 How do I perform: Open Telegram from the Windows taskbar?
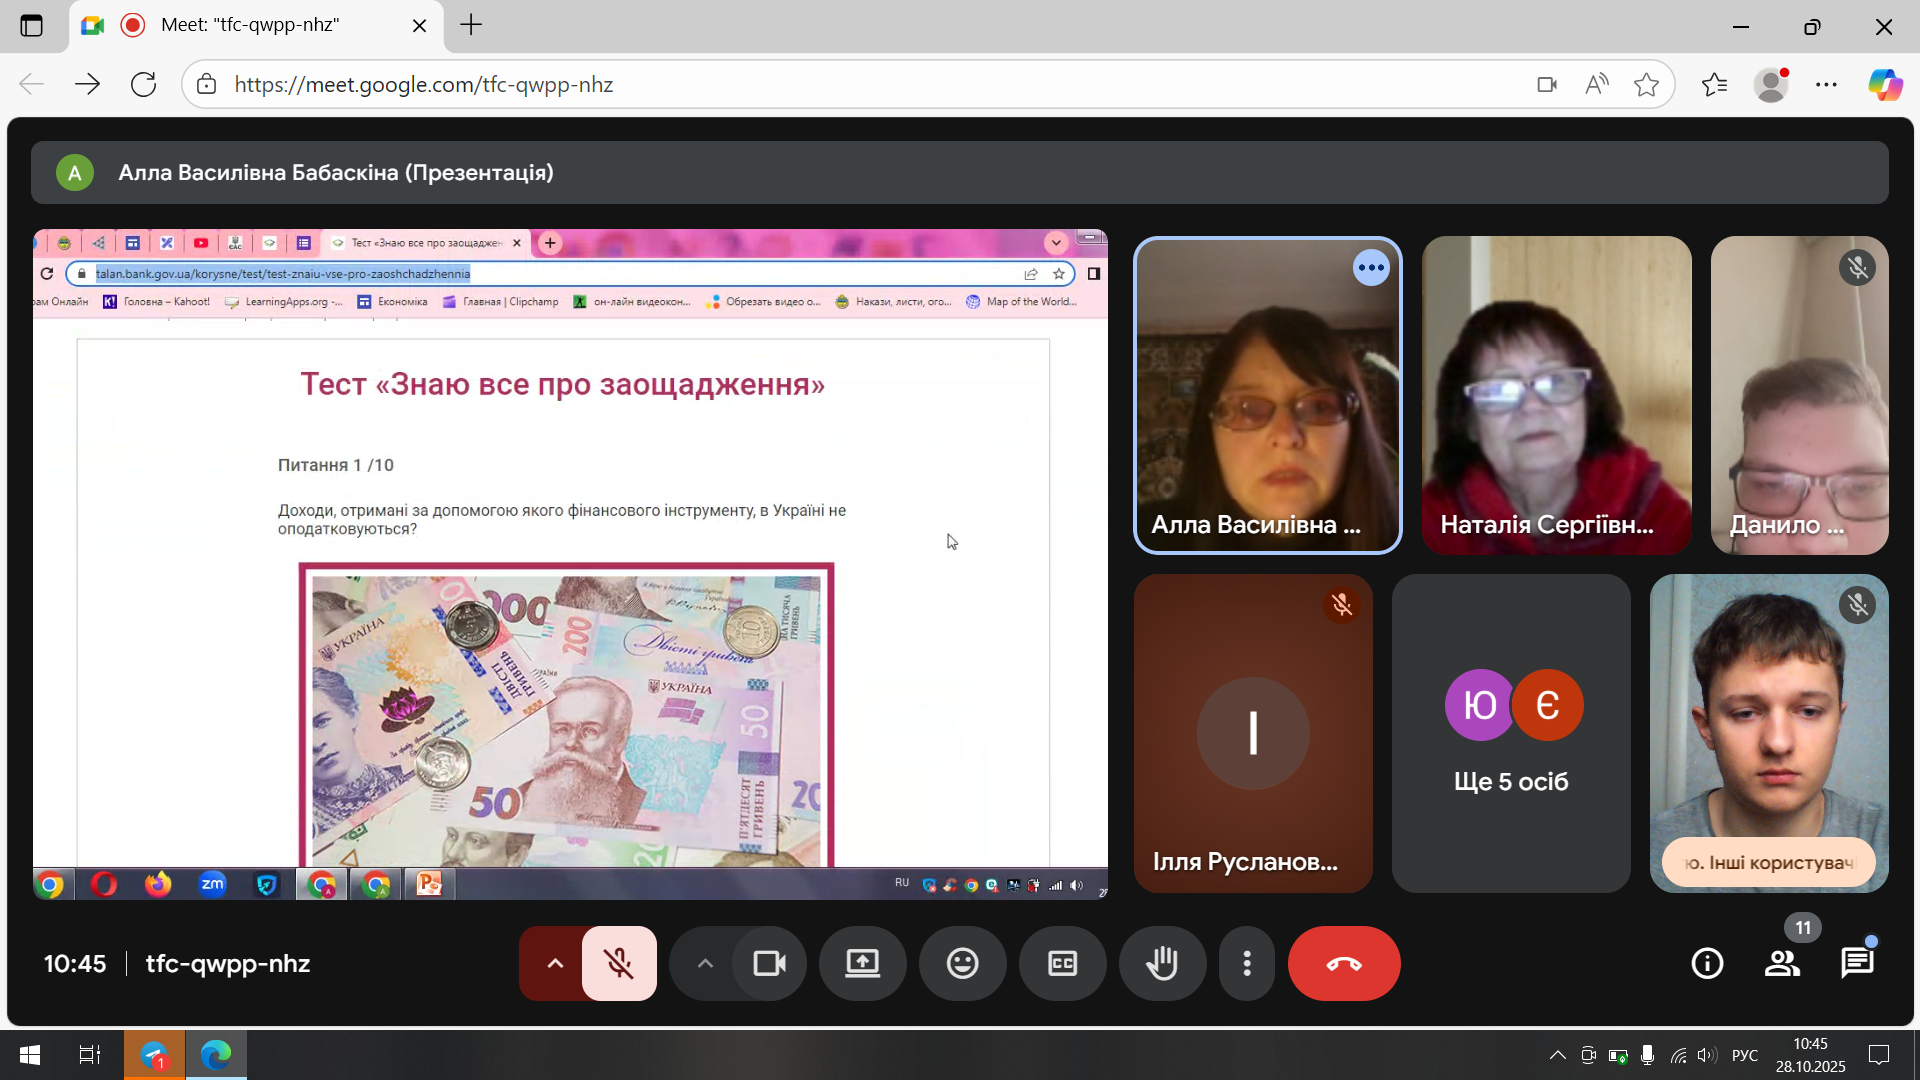pyautogui.click(x=154, y=1055)
